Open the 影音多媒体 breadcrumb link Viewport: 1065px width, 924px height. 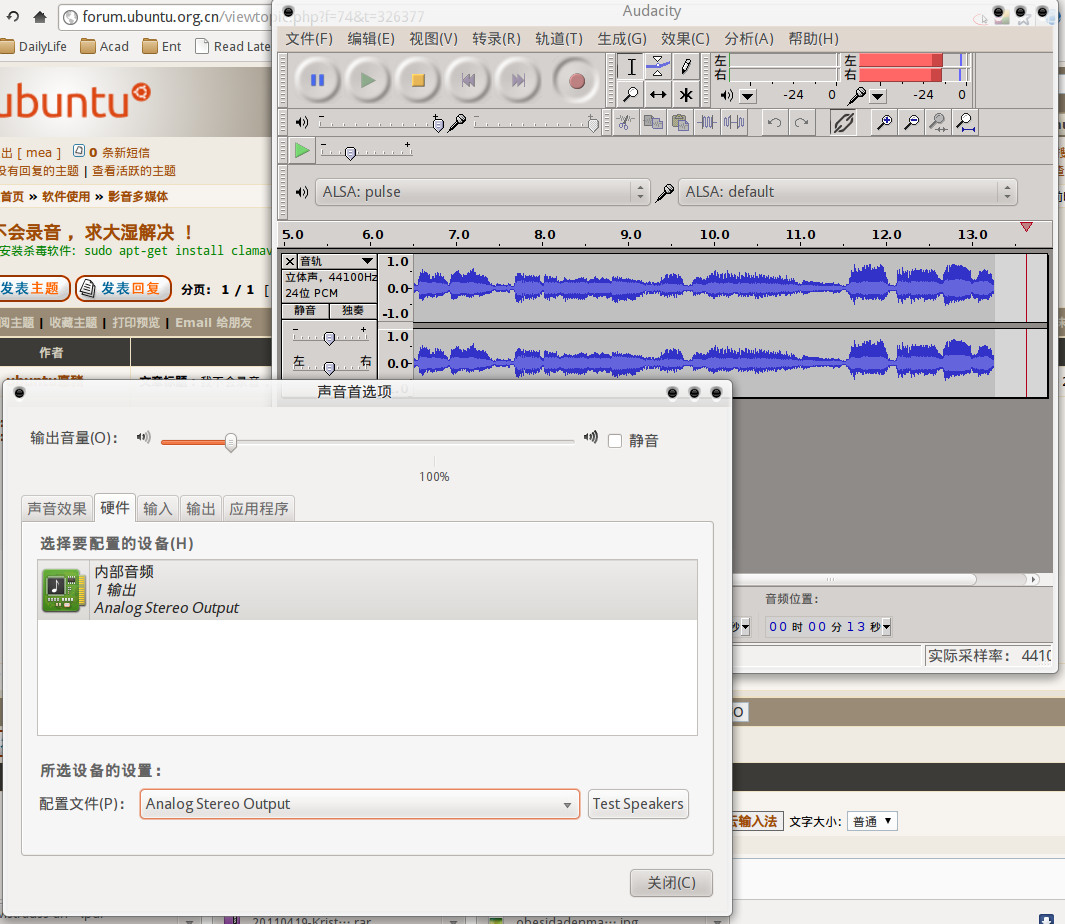[138, 197]
